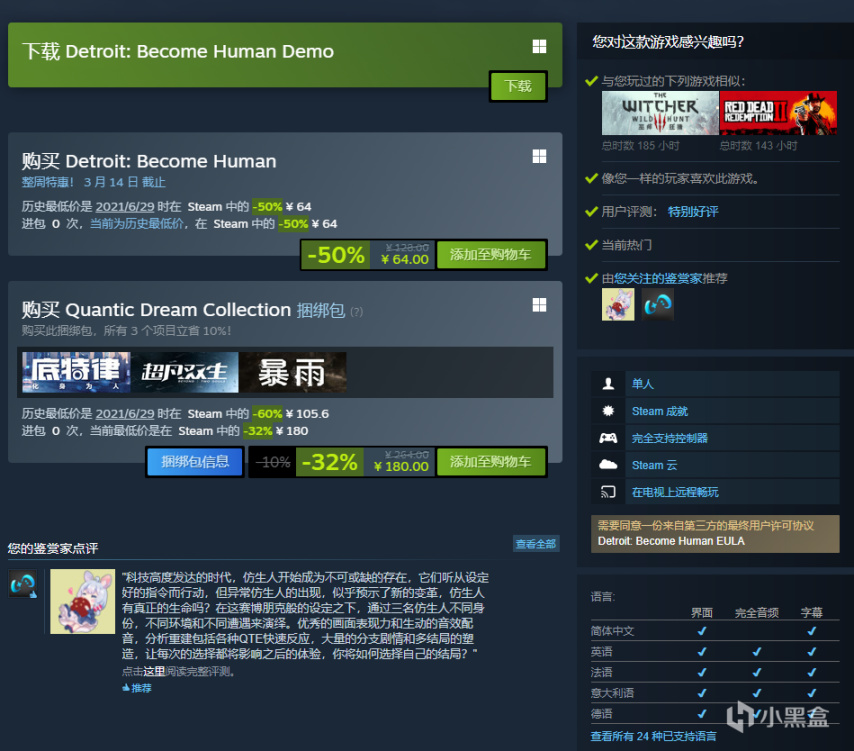854x751 pixels.
Task: Click the 推荐 thumbs-up recommendation label
Action: 137,688
